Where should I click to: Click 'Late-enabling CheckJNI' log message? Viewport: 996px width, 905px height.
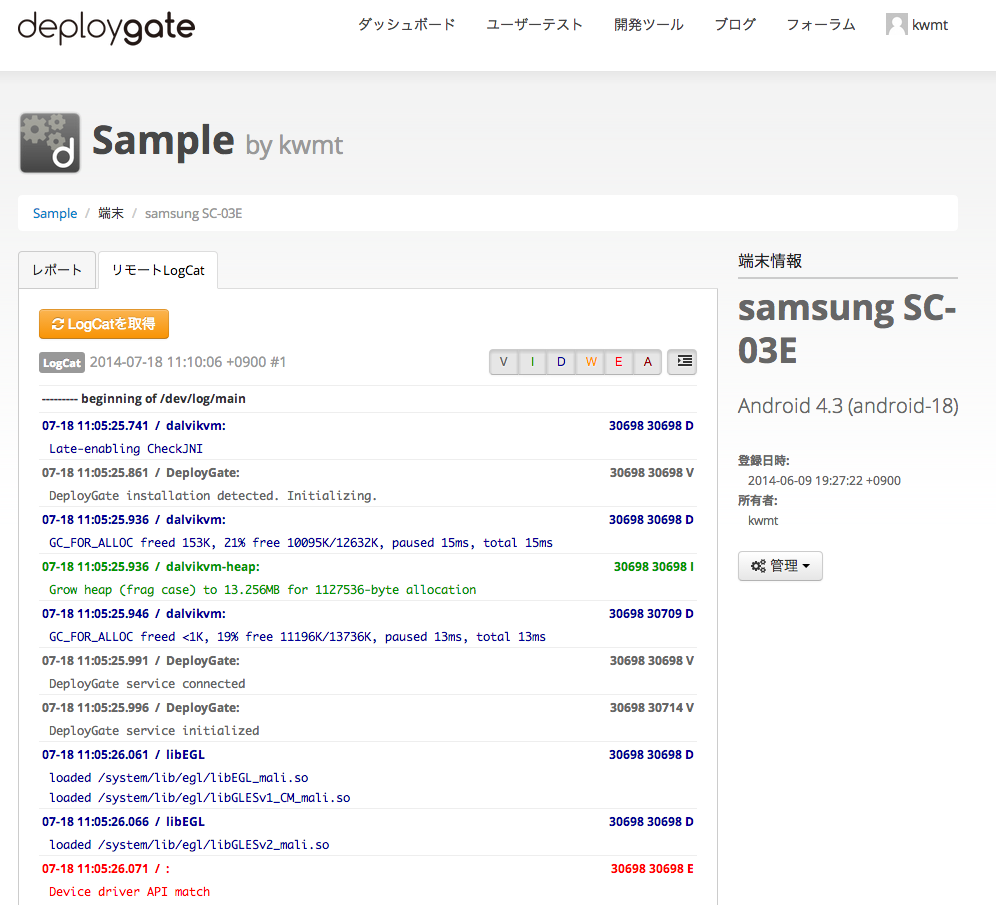tap(126, 448)
